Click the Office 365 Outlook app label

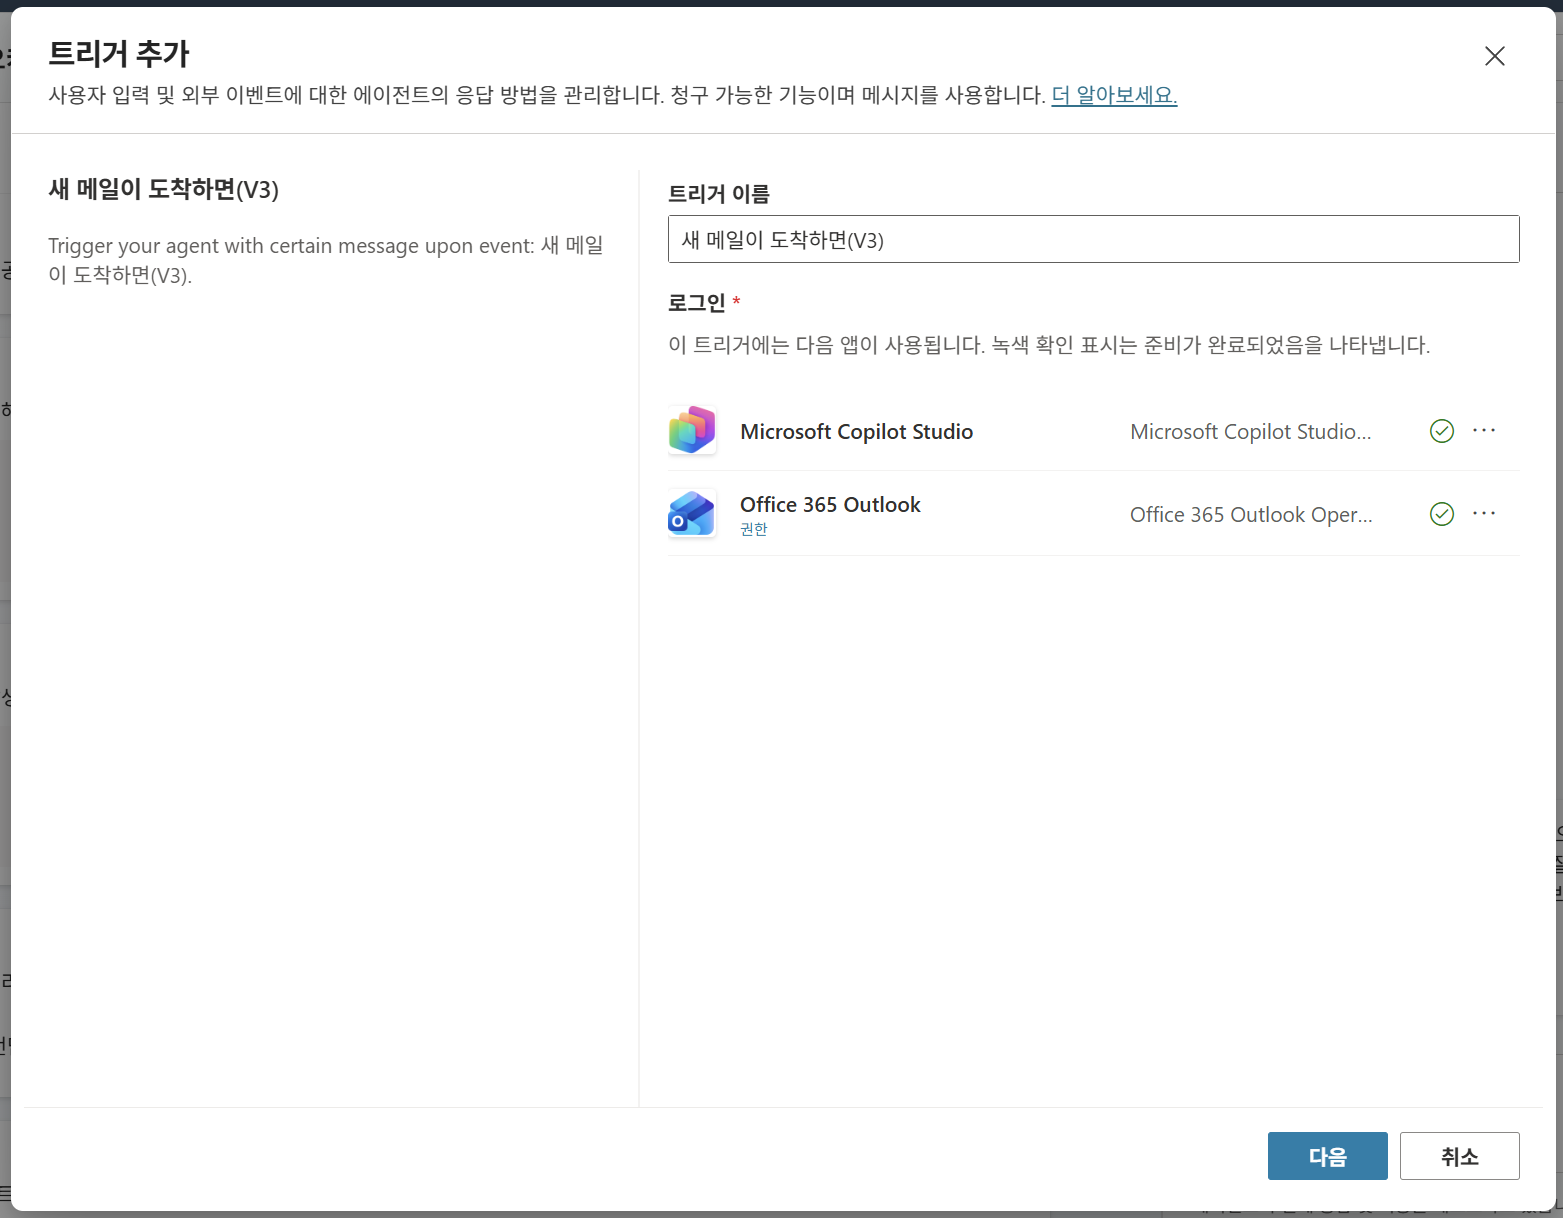[830, 505]
